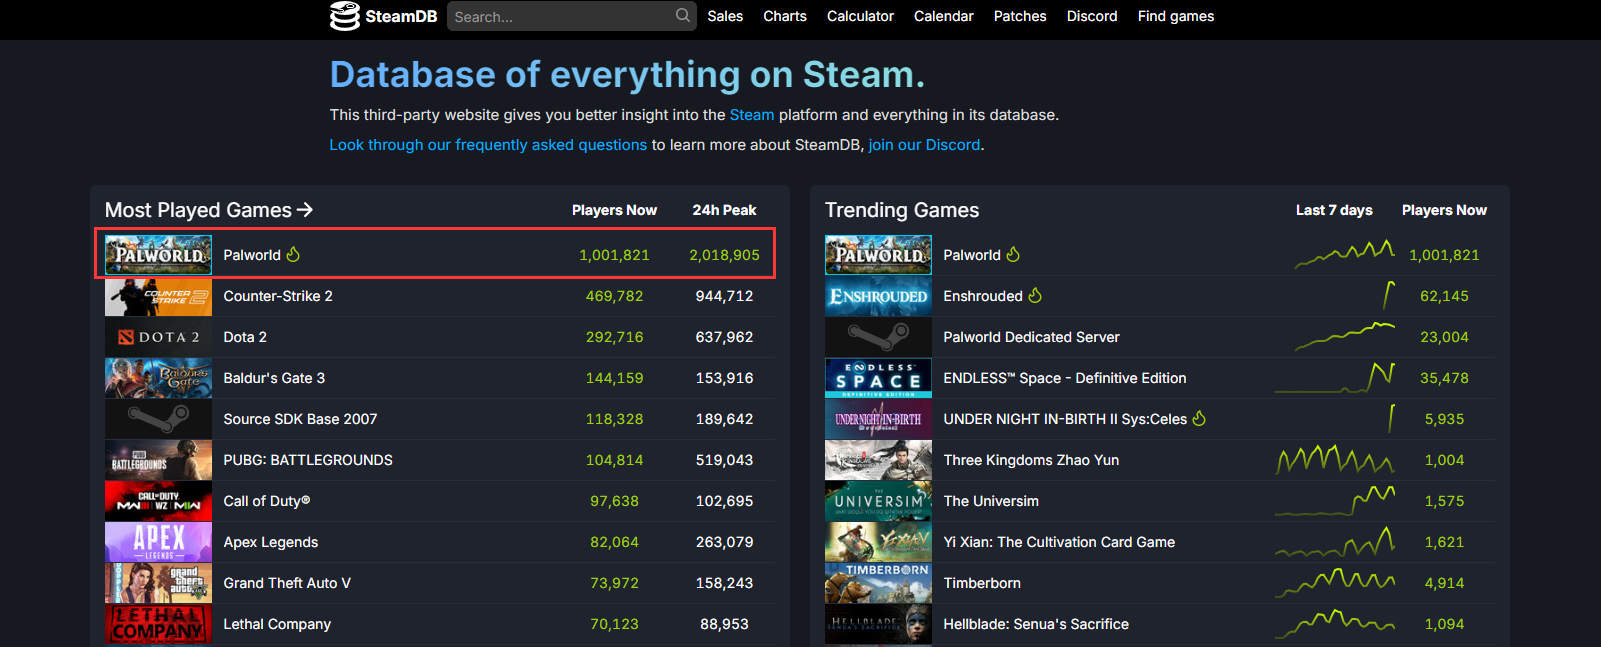Open the Sales menu item
The height and width of the screenshot is (647, 1601).
pyautogui.click(x=725, y=16)
